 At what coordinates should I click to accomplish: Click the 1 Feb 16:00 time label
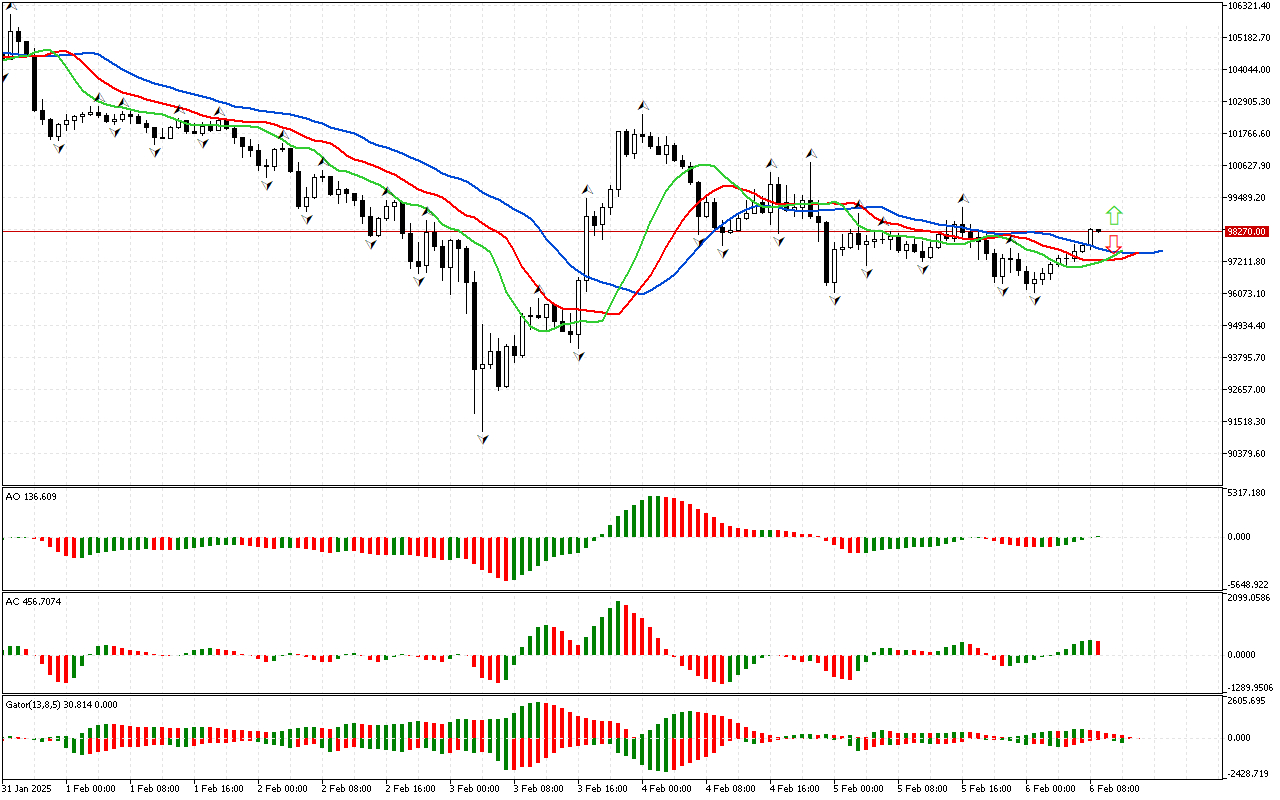219,789
